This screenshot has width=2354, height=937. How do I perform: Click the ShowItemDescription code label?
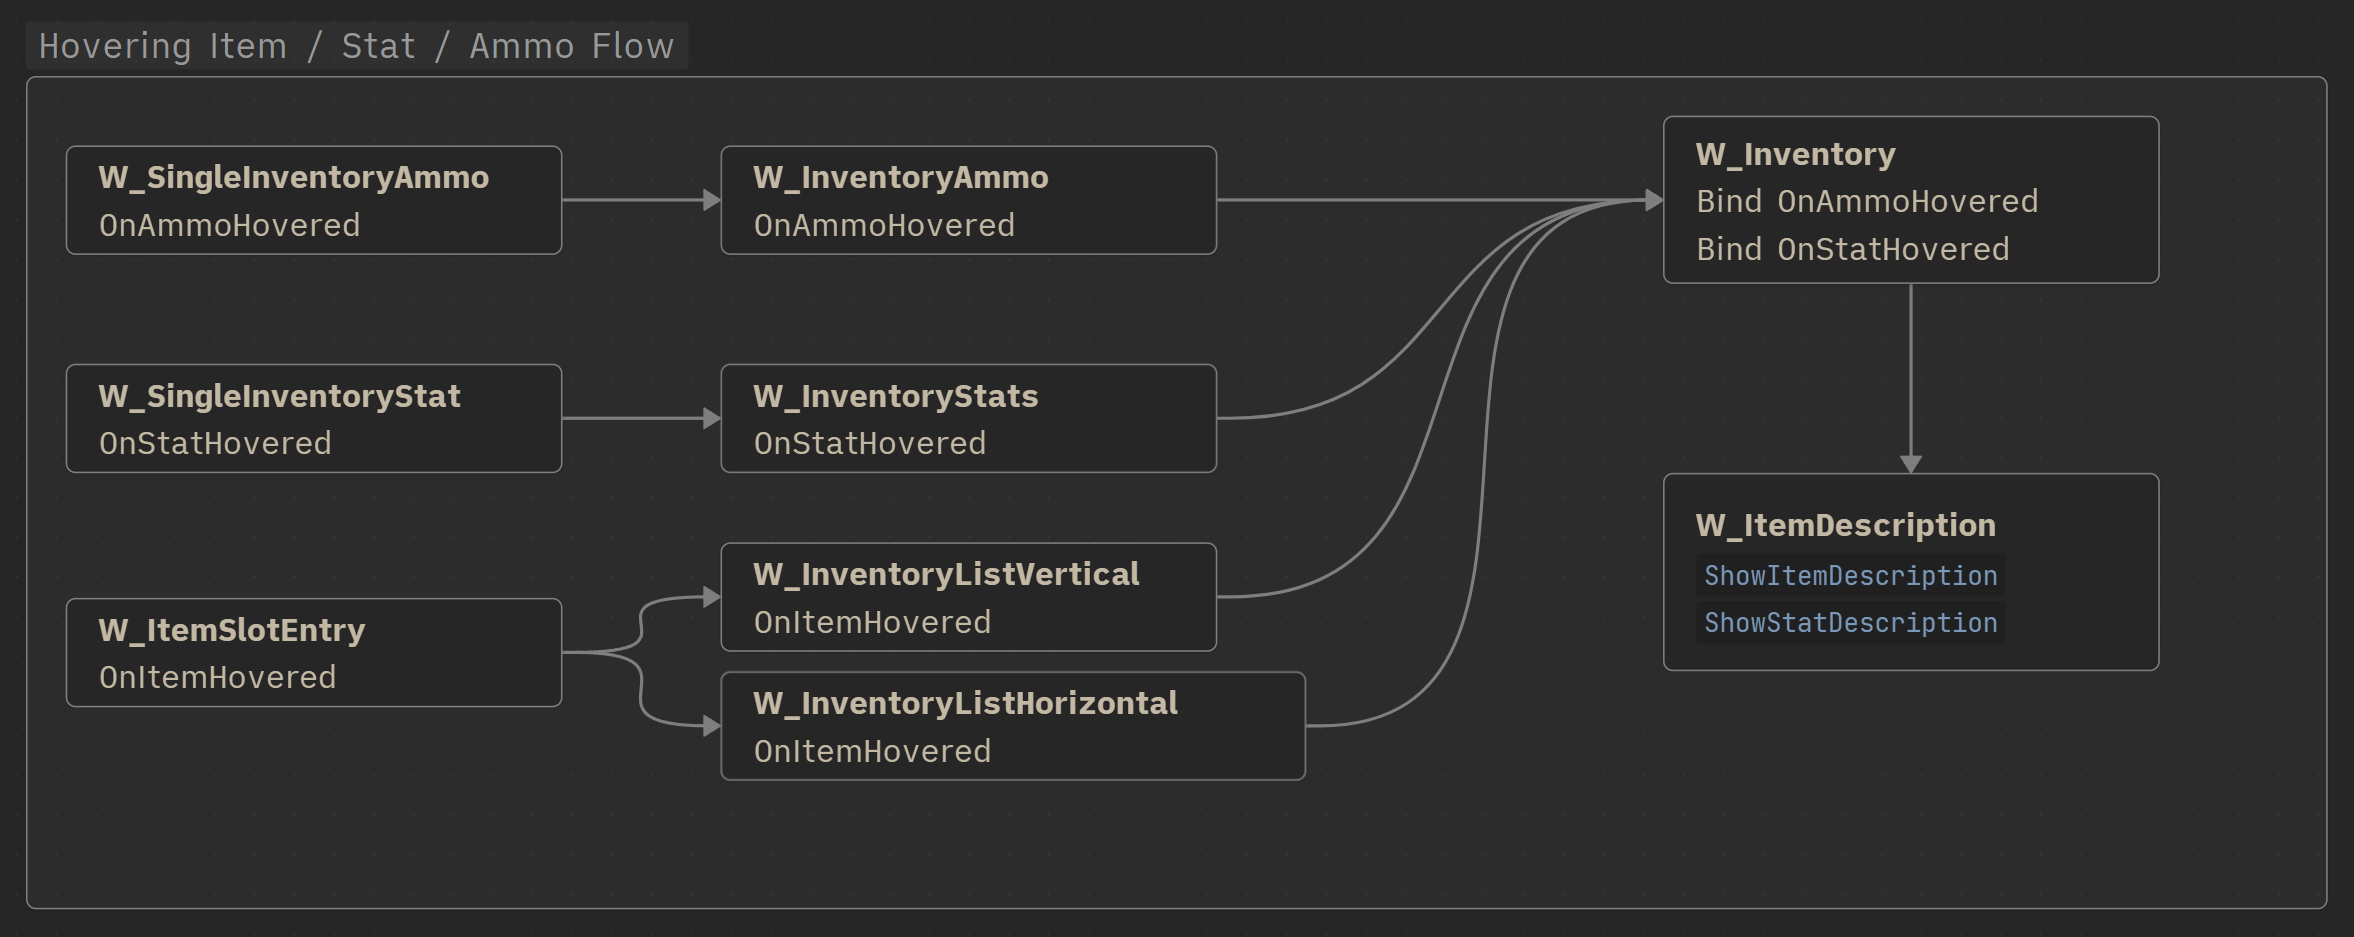click(x=1850, y=576)
